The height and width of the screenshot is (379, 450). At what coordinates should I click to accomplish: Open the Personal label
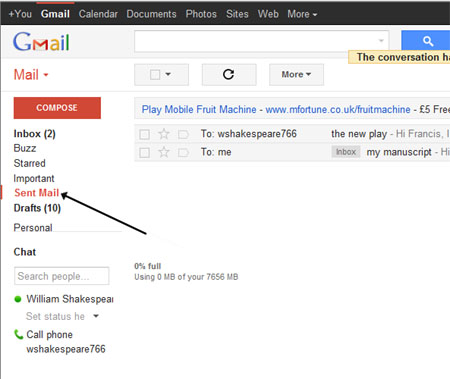(33, 228)
